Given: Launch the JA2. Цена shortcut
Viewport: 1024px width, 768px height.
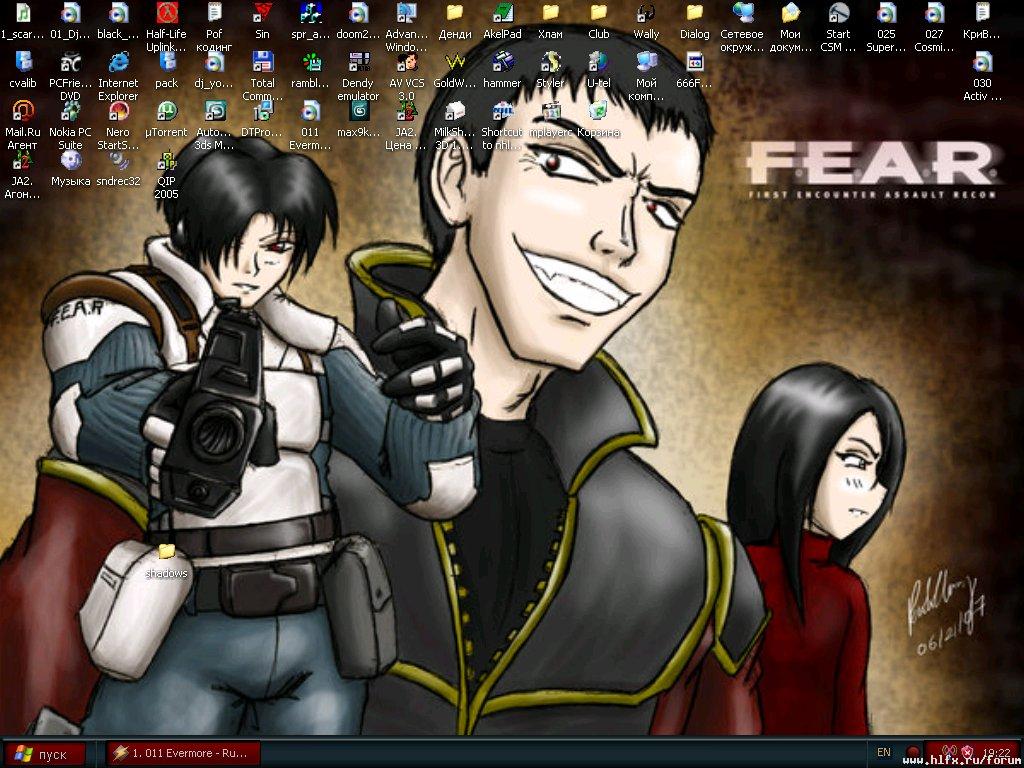Looking at the screenshot, I should [407, 110].
